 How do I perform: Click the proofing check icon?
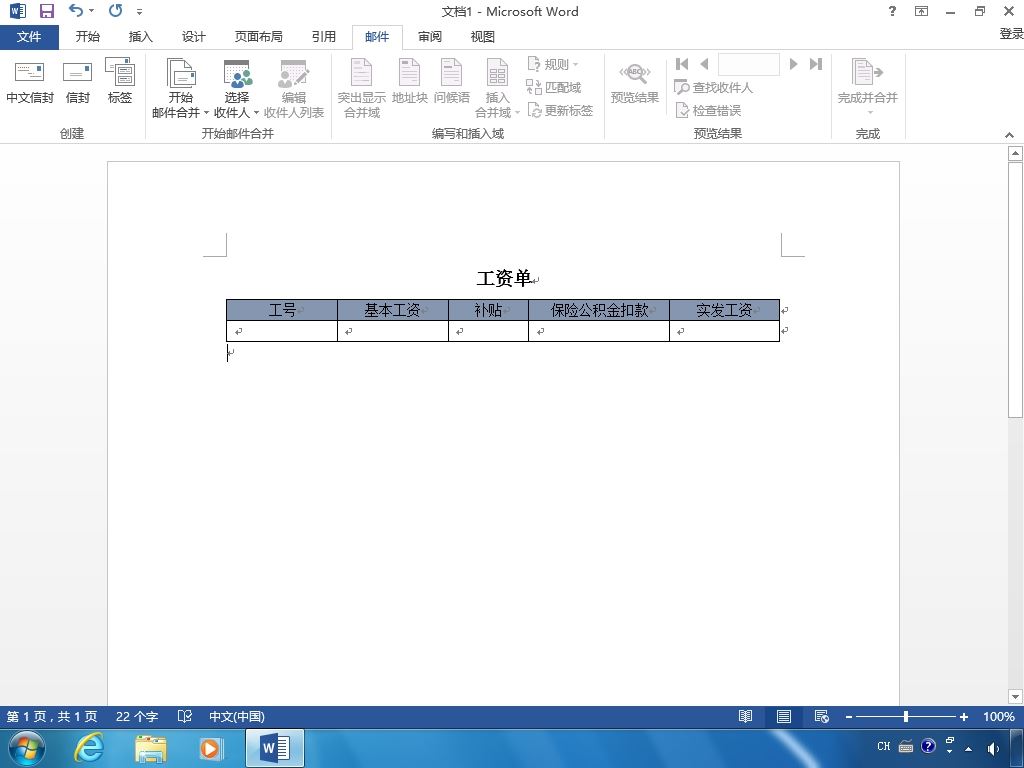point(185,716)
